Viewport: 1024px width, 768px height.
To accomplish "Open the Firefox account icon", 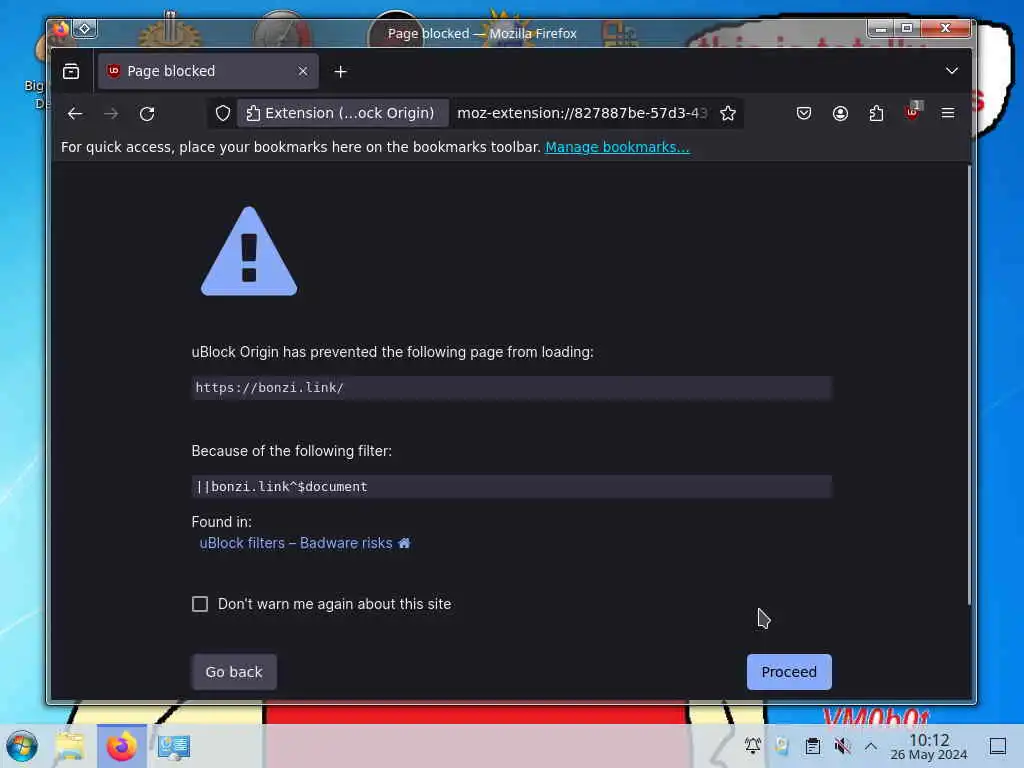I will click(840, 114).
